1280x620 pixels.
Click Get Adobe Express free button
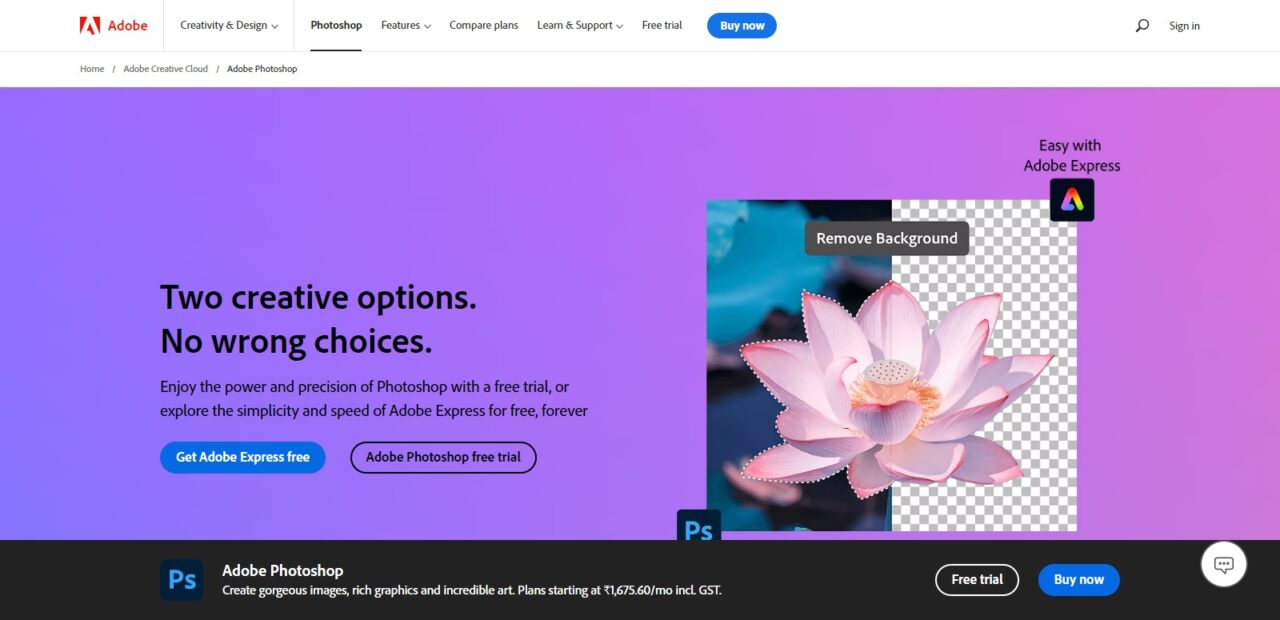pyautogui.click(x=243, y=457)
